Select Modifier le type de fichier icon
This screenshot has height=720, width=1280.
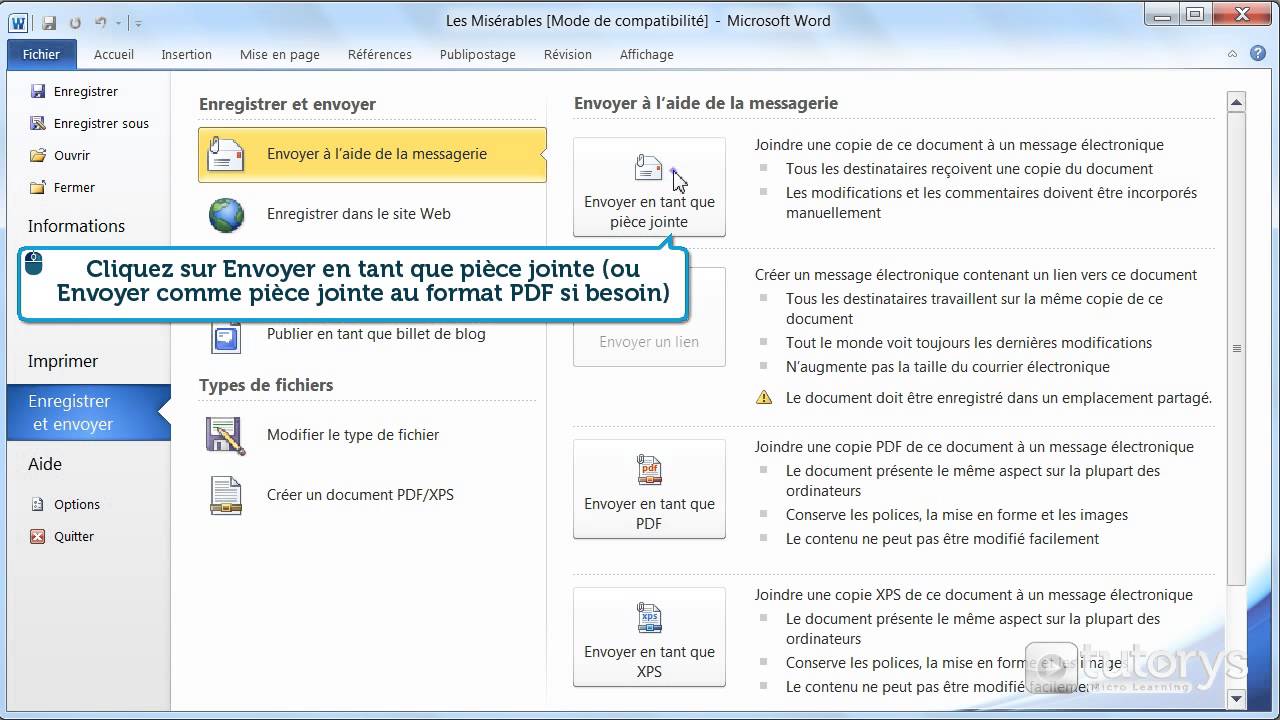(x=225, y=434)
